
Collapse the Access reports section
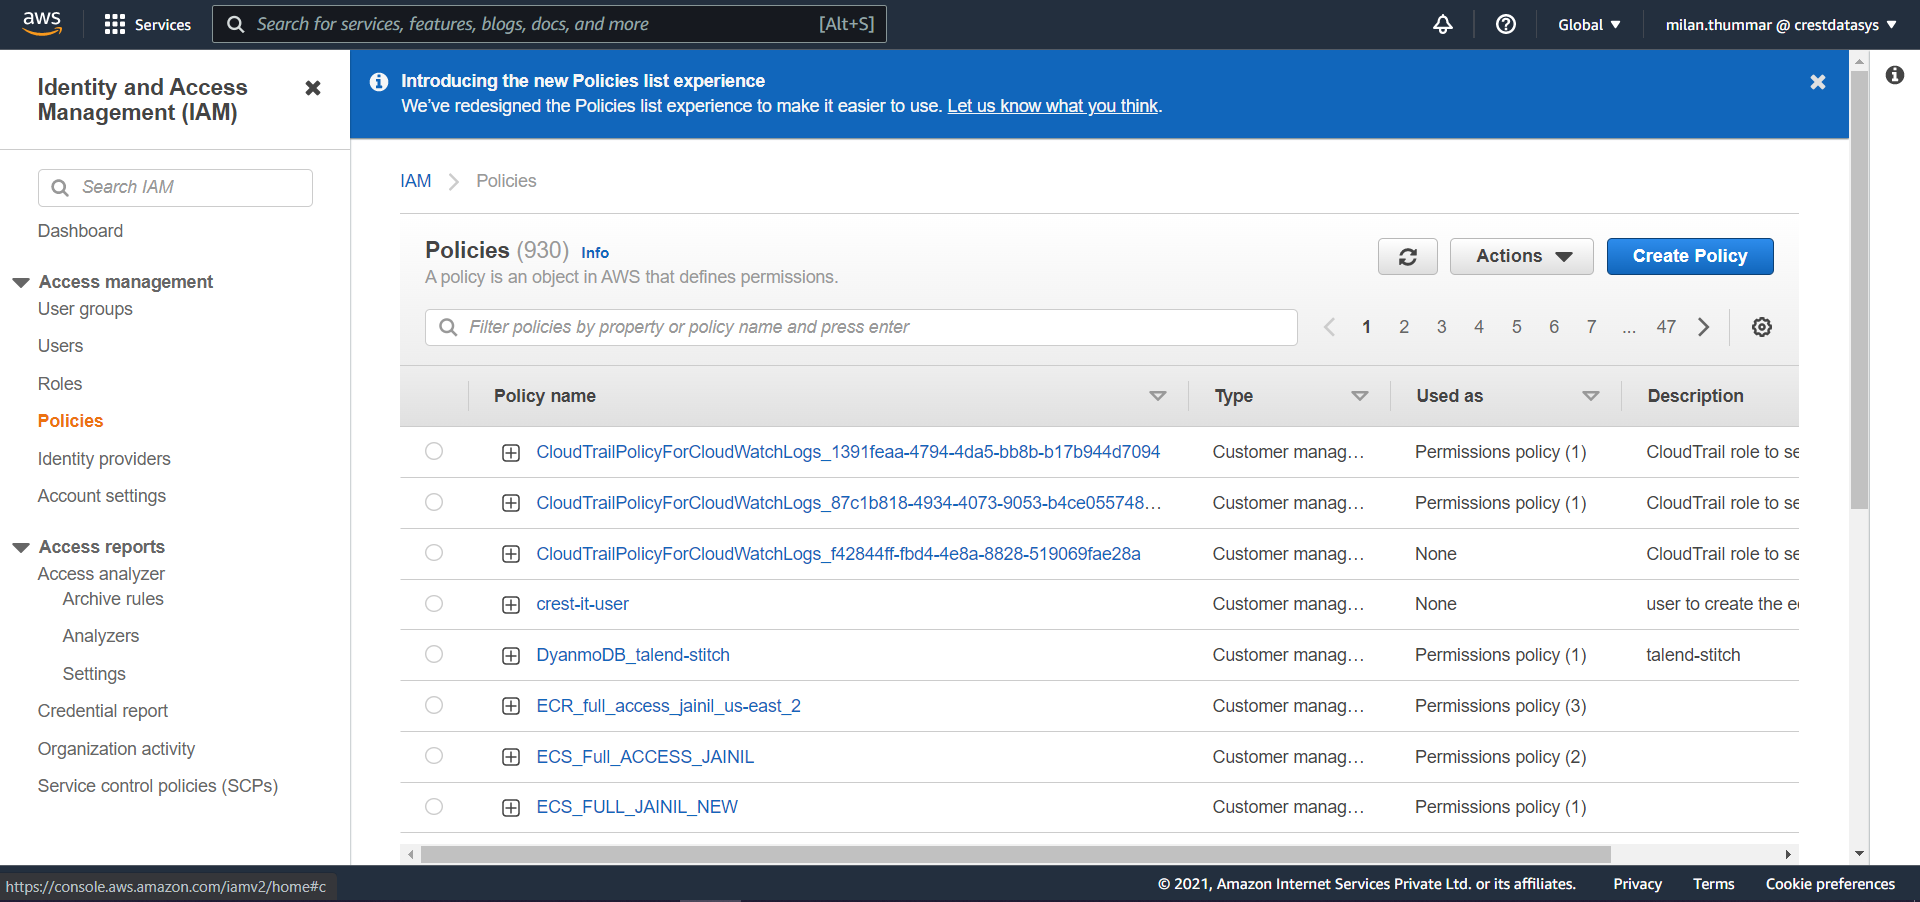click(21, 548)
